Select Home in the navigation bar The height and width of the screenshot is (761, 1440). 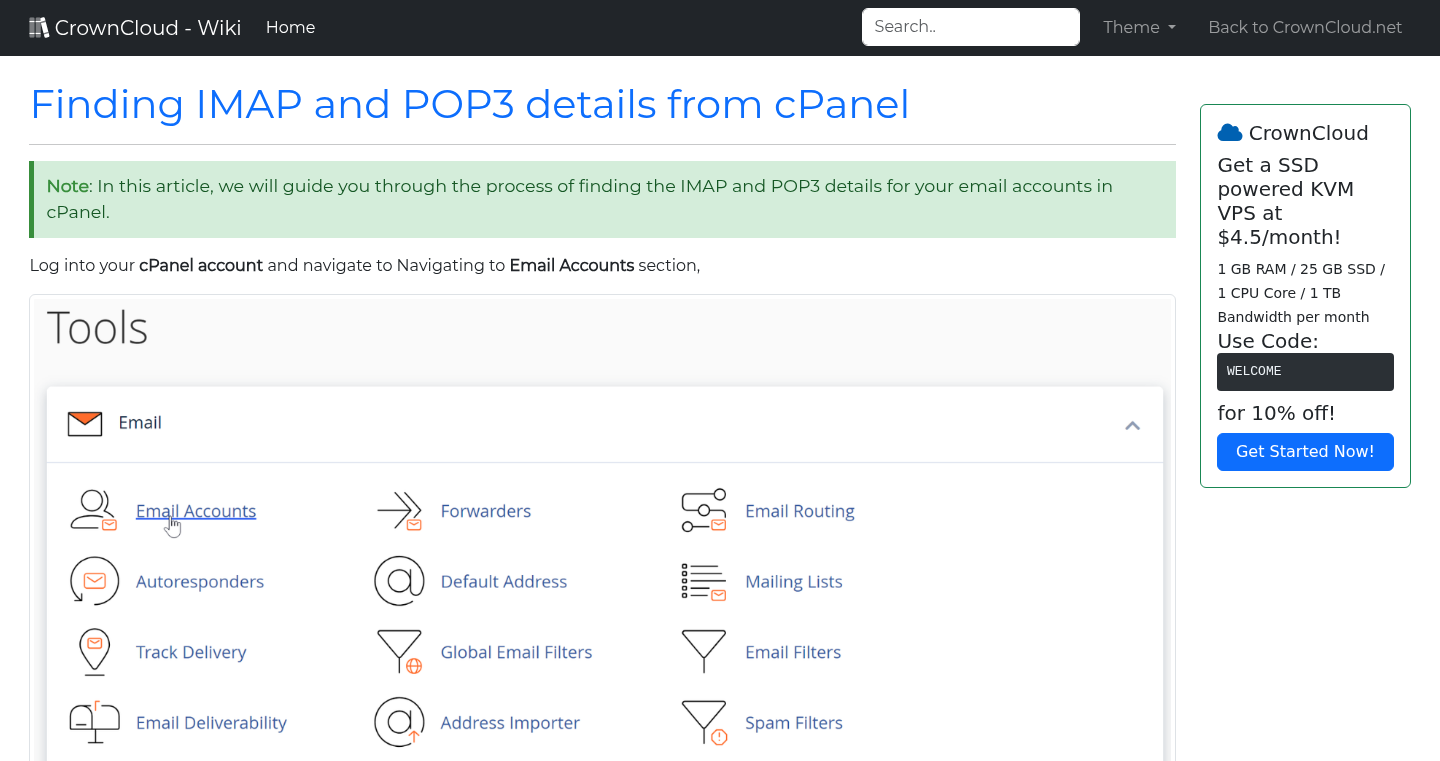pos(290,27)
